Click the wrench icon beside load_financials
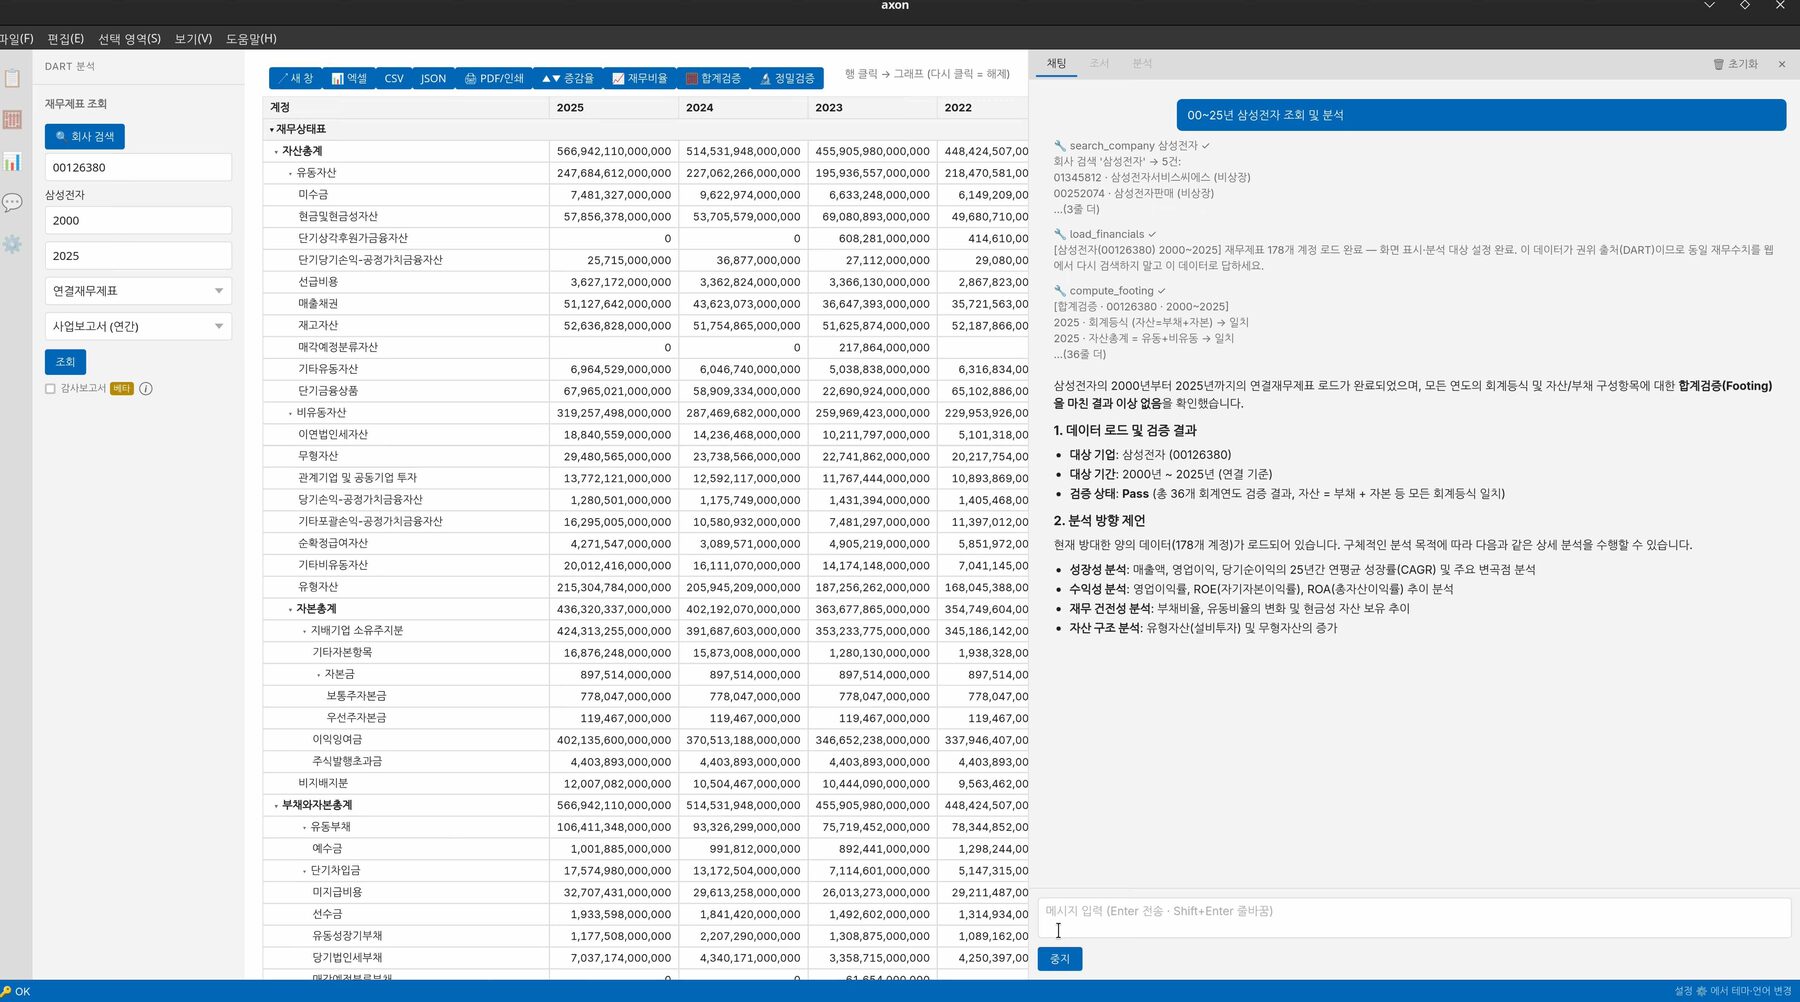 tap(1060, 234)
